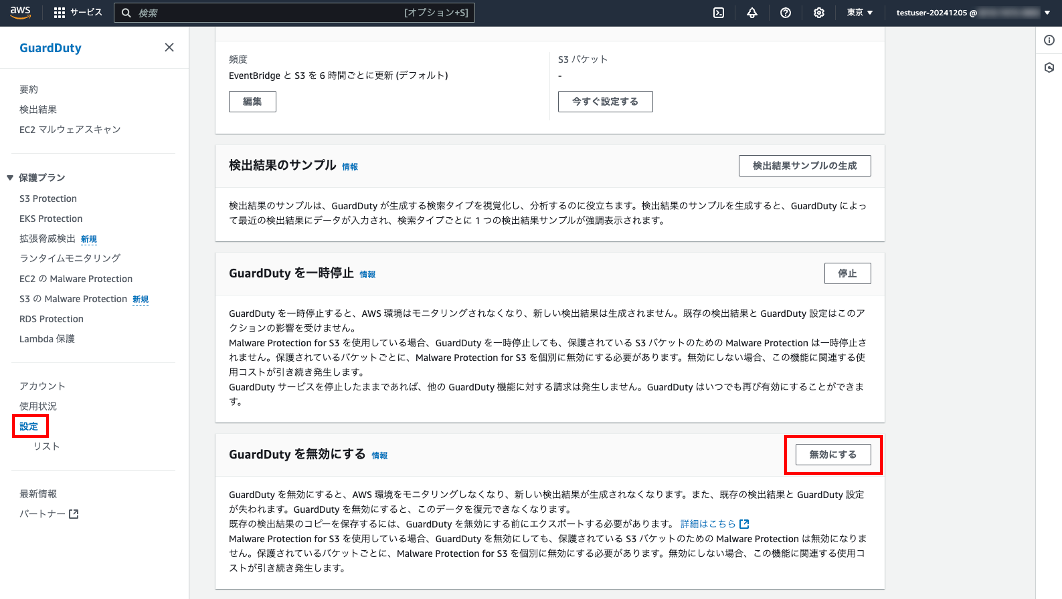The height and width of the screenshot is (599, 1062).
Task: Click the 新規 badge beside 拡張脅威検出
Action: [x=89, y=239]
